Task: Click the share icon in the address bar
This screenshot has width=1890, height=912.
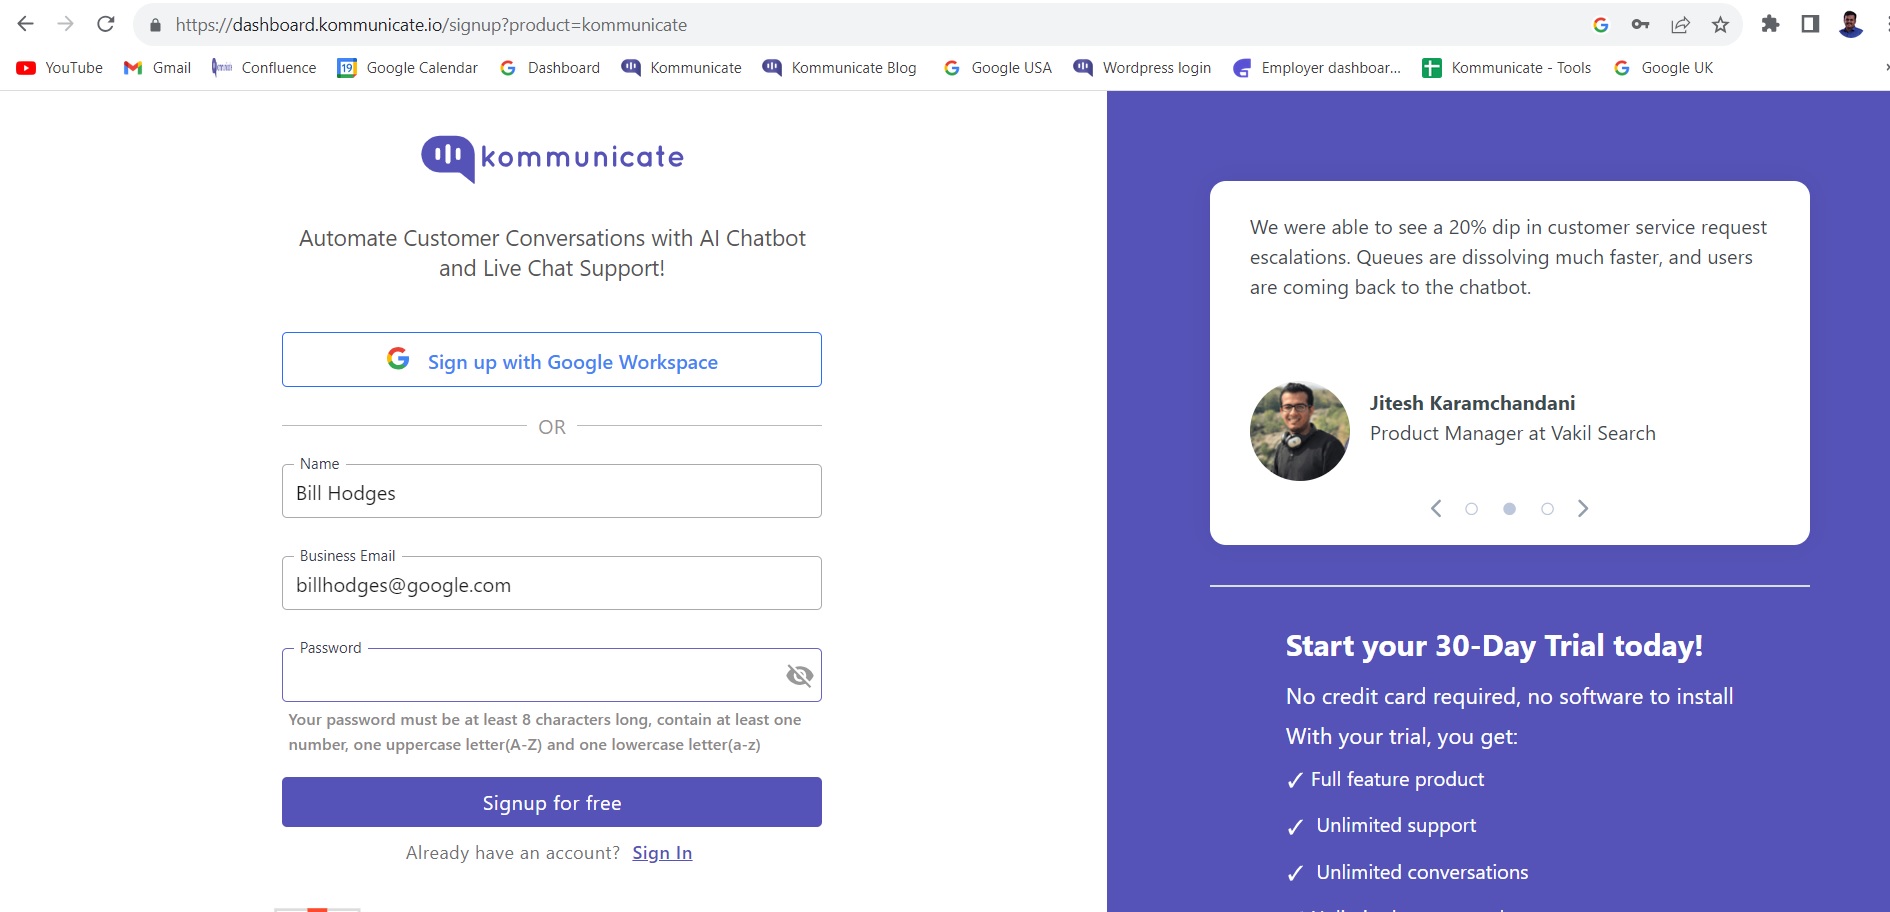Action: 1680,24
